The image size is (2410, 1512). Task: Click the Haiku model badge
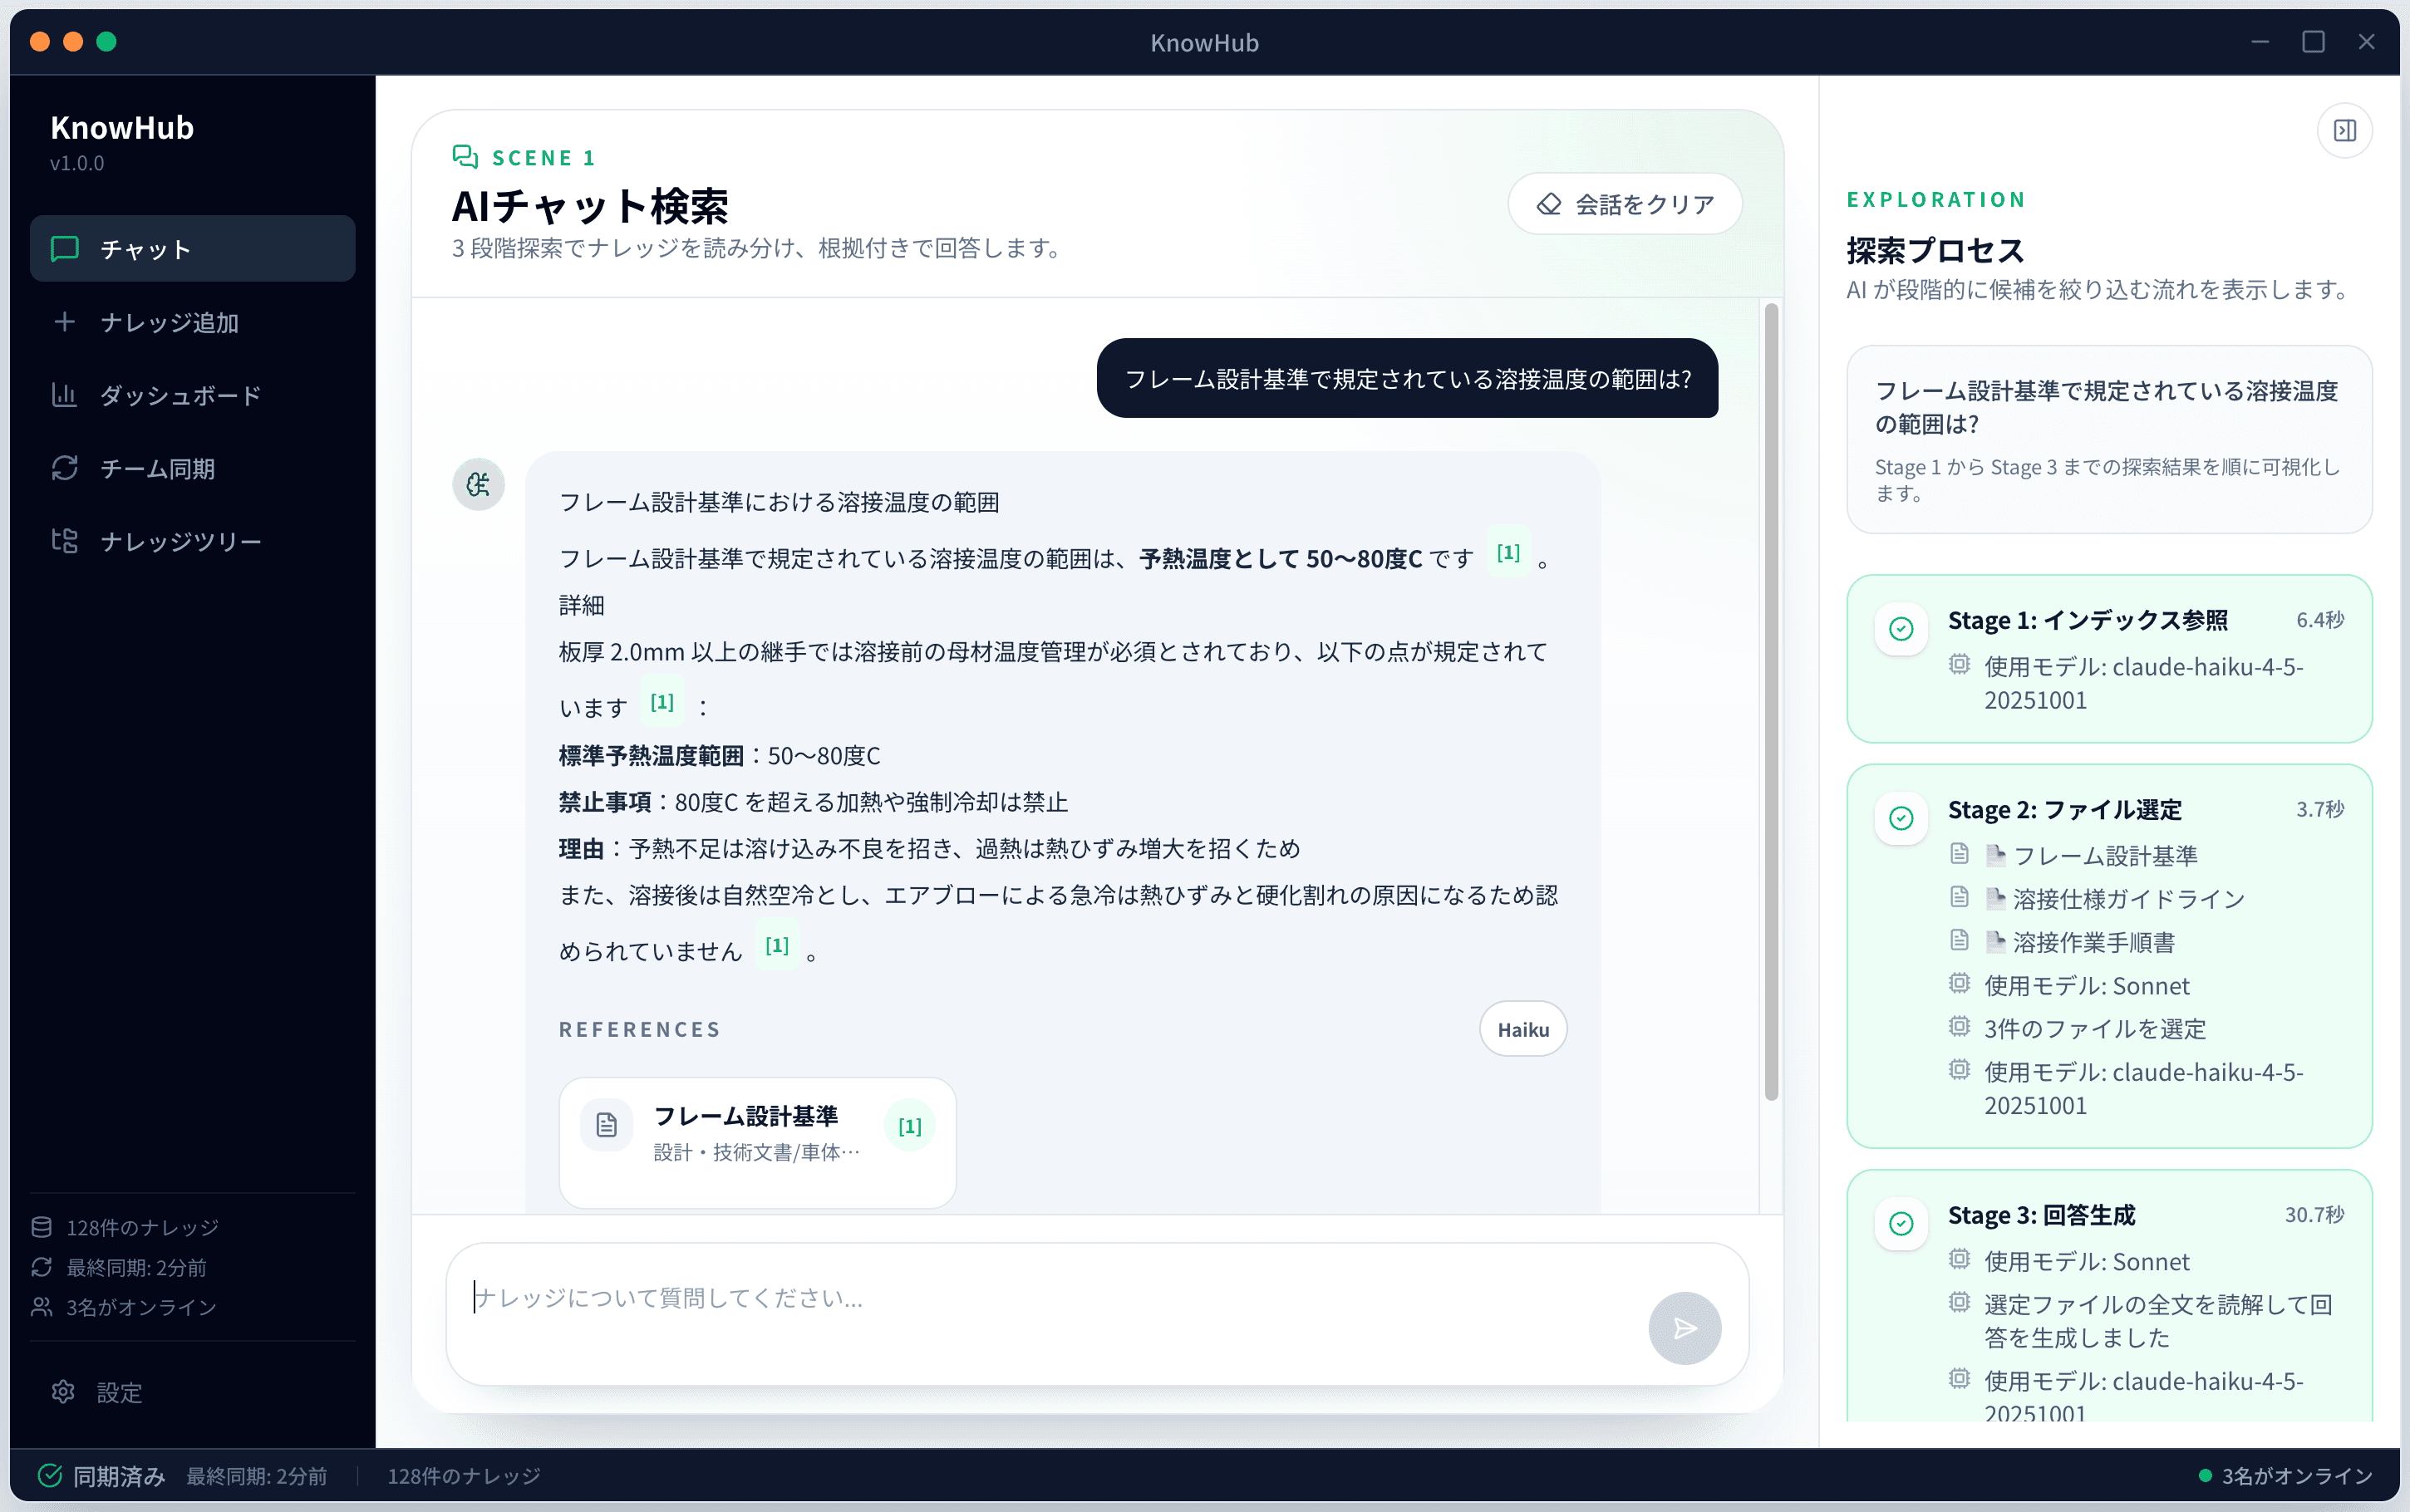1522,1028
